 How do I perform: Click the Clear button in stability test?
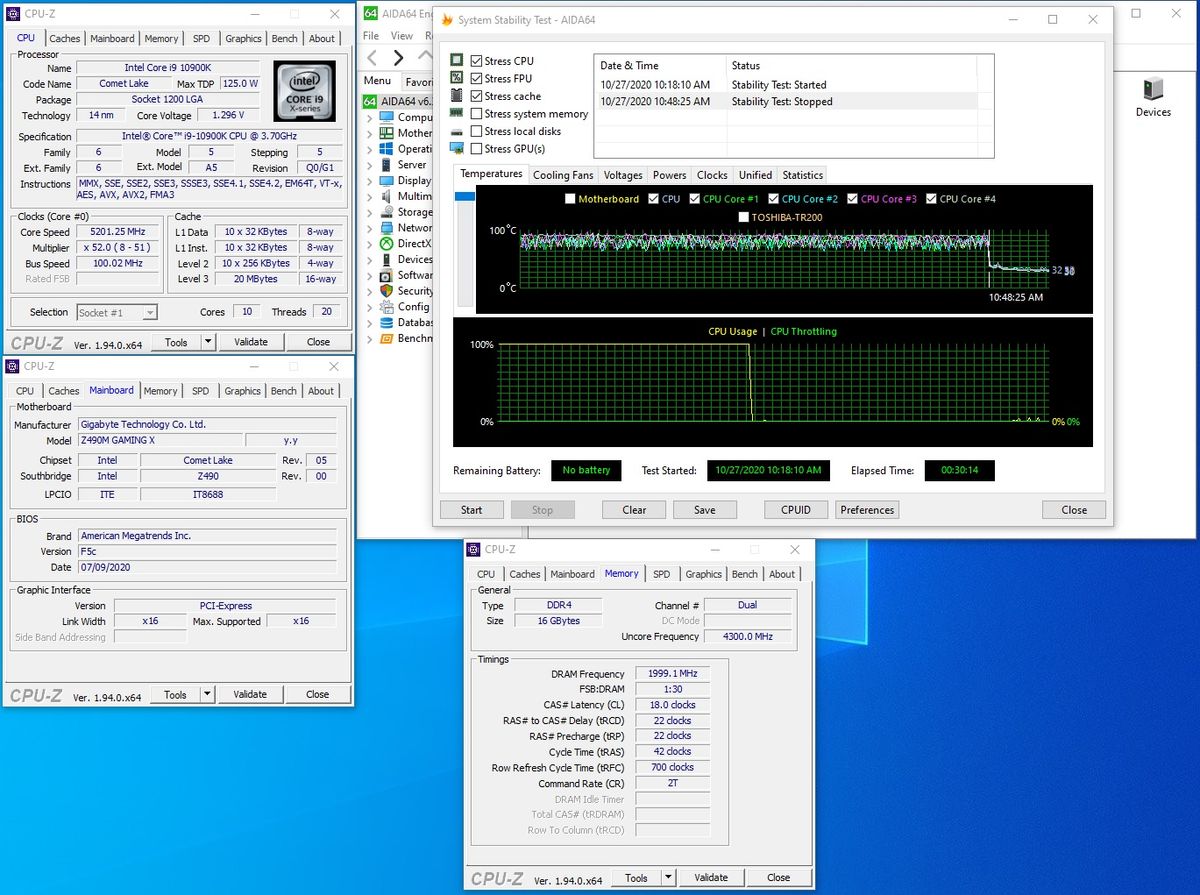pos(634,509)
